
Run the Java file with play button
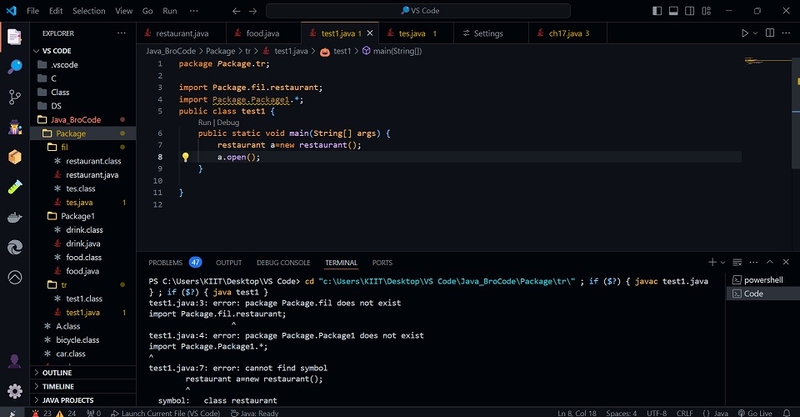click(745, 33)
